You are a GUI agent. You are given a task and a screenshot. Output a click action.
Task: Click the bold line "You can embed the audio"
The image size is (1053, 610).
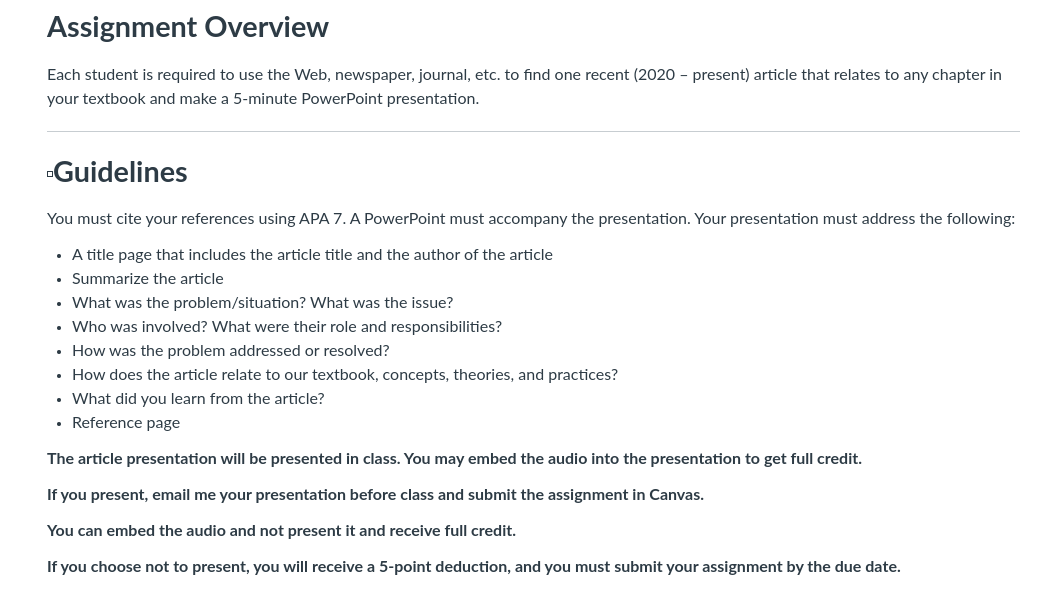281,531
